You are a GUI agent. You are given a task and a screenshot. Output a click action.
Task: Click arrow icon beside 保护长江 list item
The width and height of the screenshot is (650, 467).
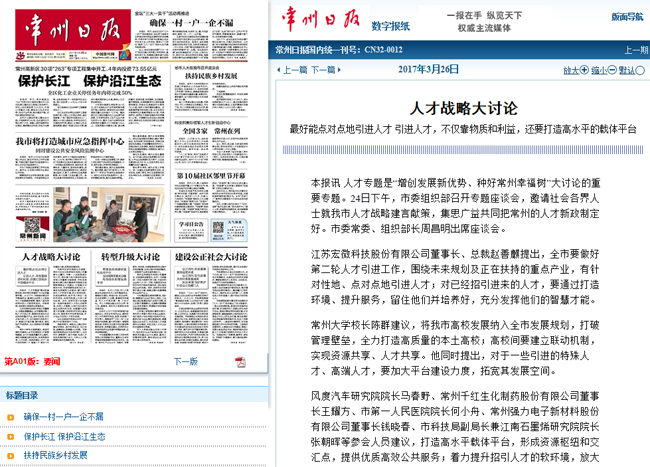[13, 436]
